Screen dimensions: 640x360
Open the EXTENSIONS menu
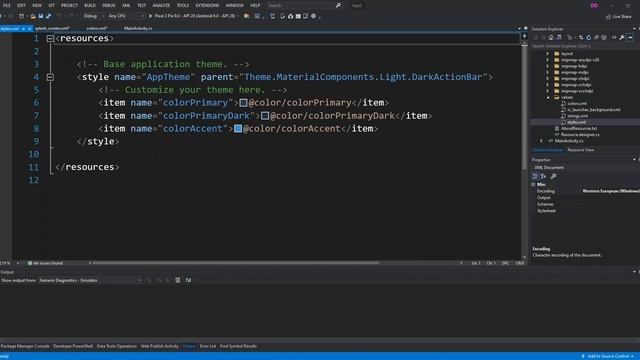207,5
